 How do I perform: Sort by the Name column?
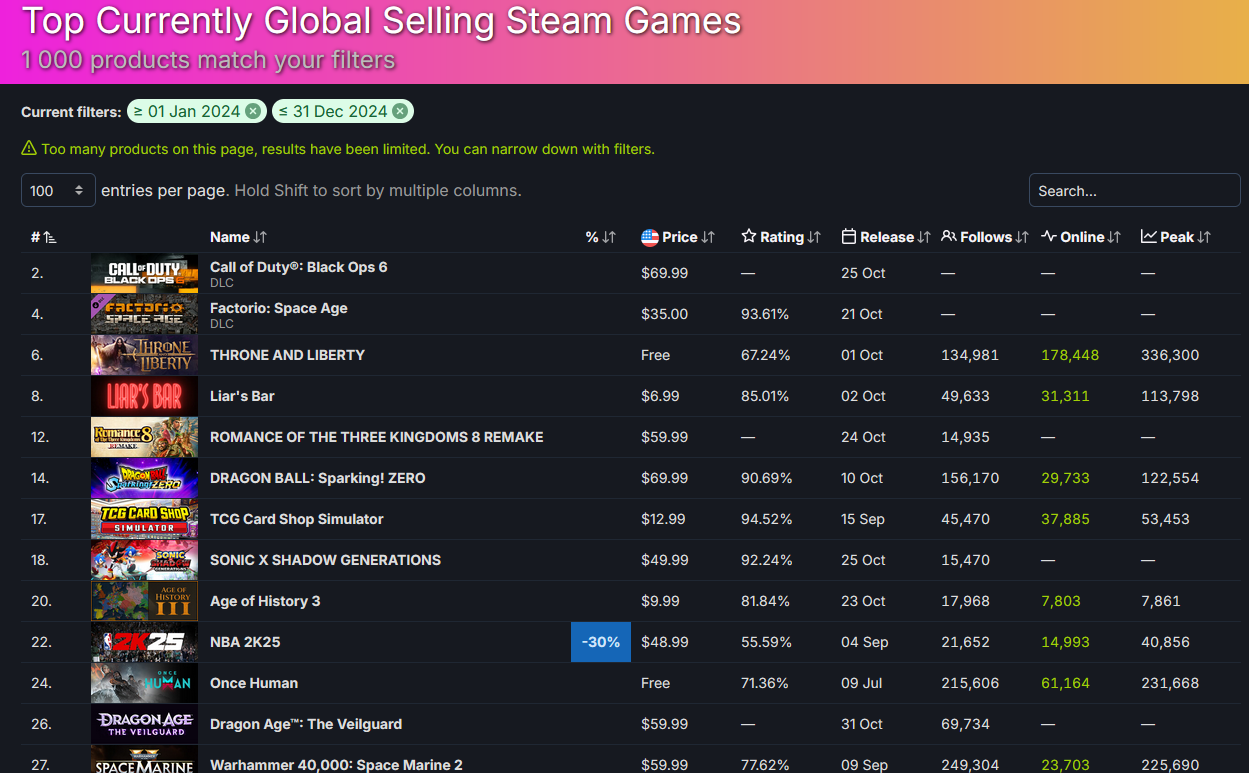pos(238,237)
